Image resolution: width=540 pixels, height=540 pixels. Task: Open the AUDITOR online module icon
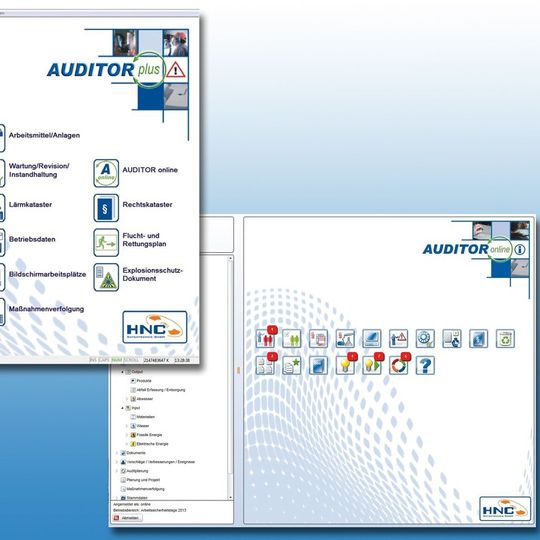[x=106, y=173]
